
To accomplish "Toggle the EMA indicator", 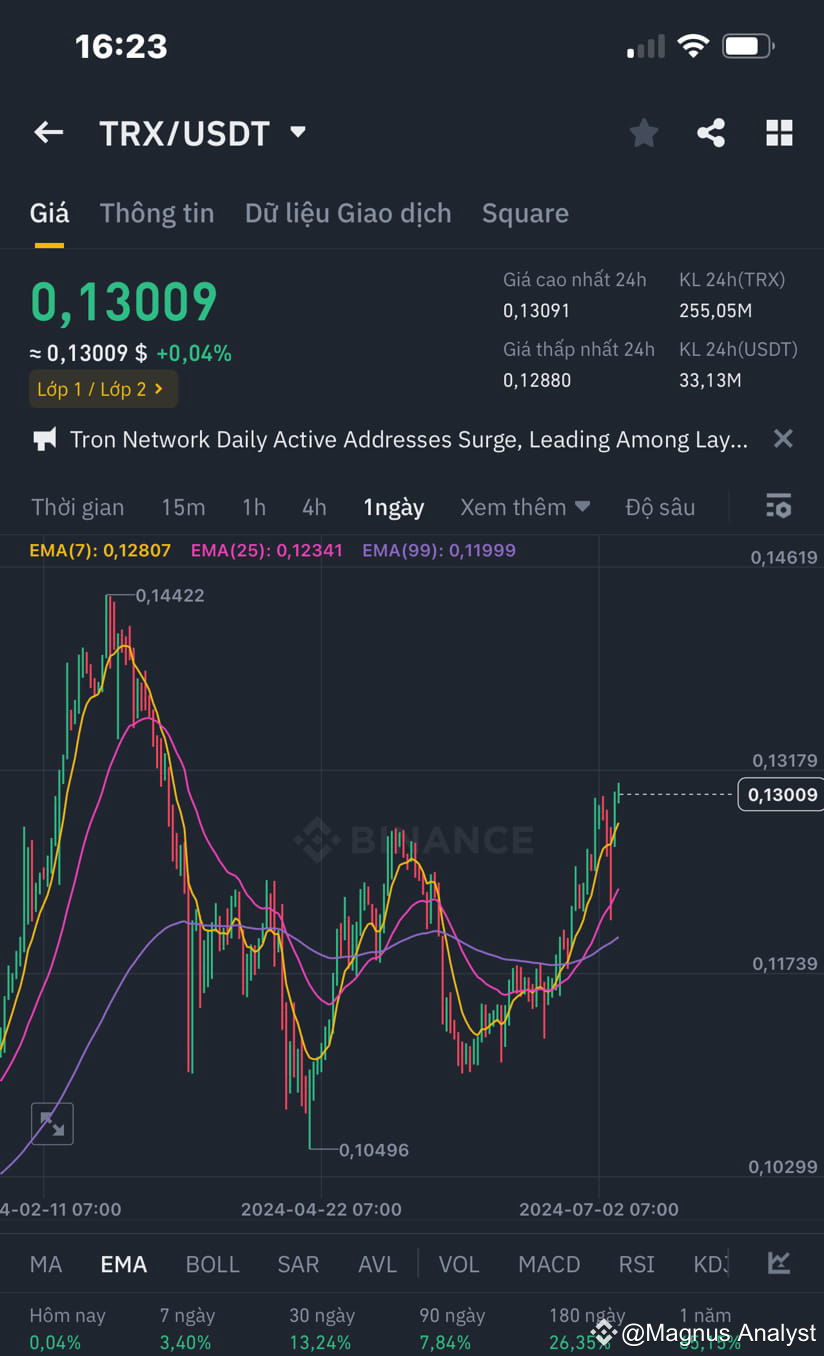I will pos(124,1264).
